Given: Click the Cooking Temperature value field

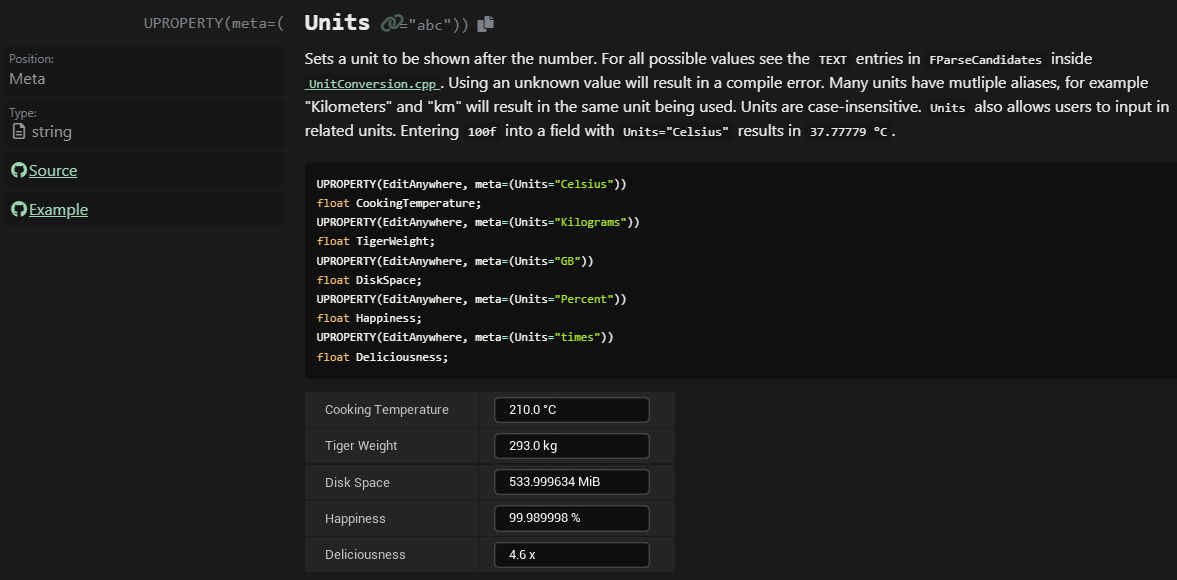Looking at the screenshot, I should [x=571, y=410].
